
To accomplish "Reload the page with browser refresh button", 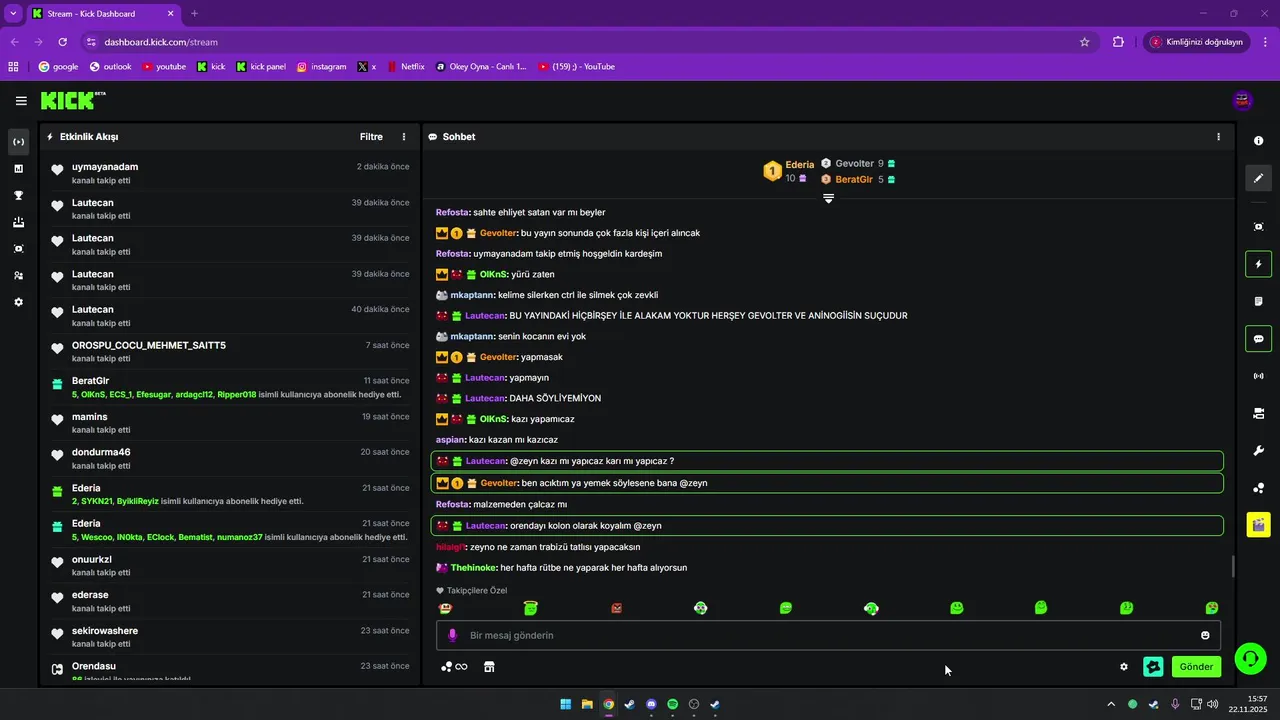I will pos(63,42).
